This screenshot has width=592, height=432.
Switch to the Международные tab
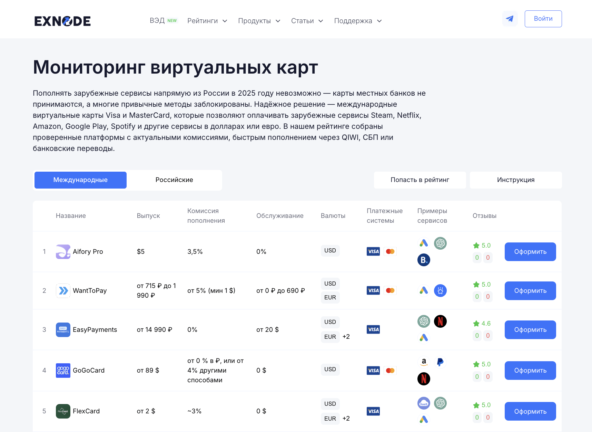tap(80, 180)
